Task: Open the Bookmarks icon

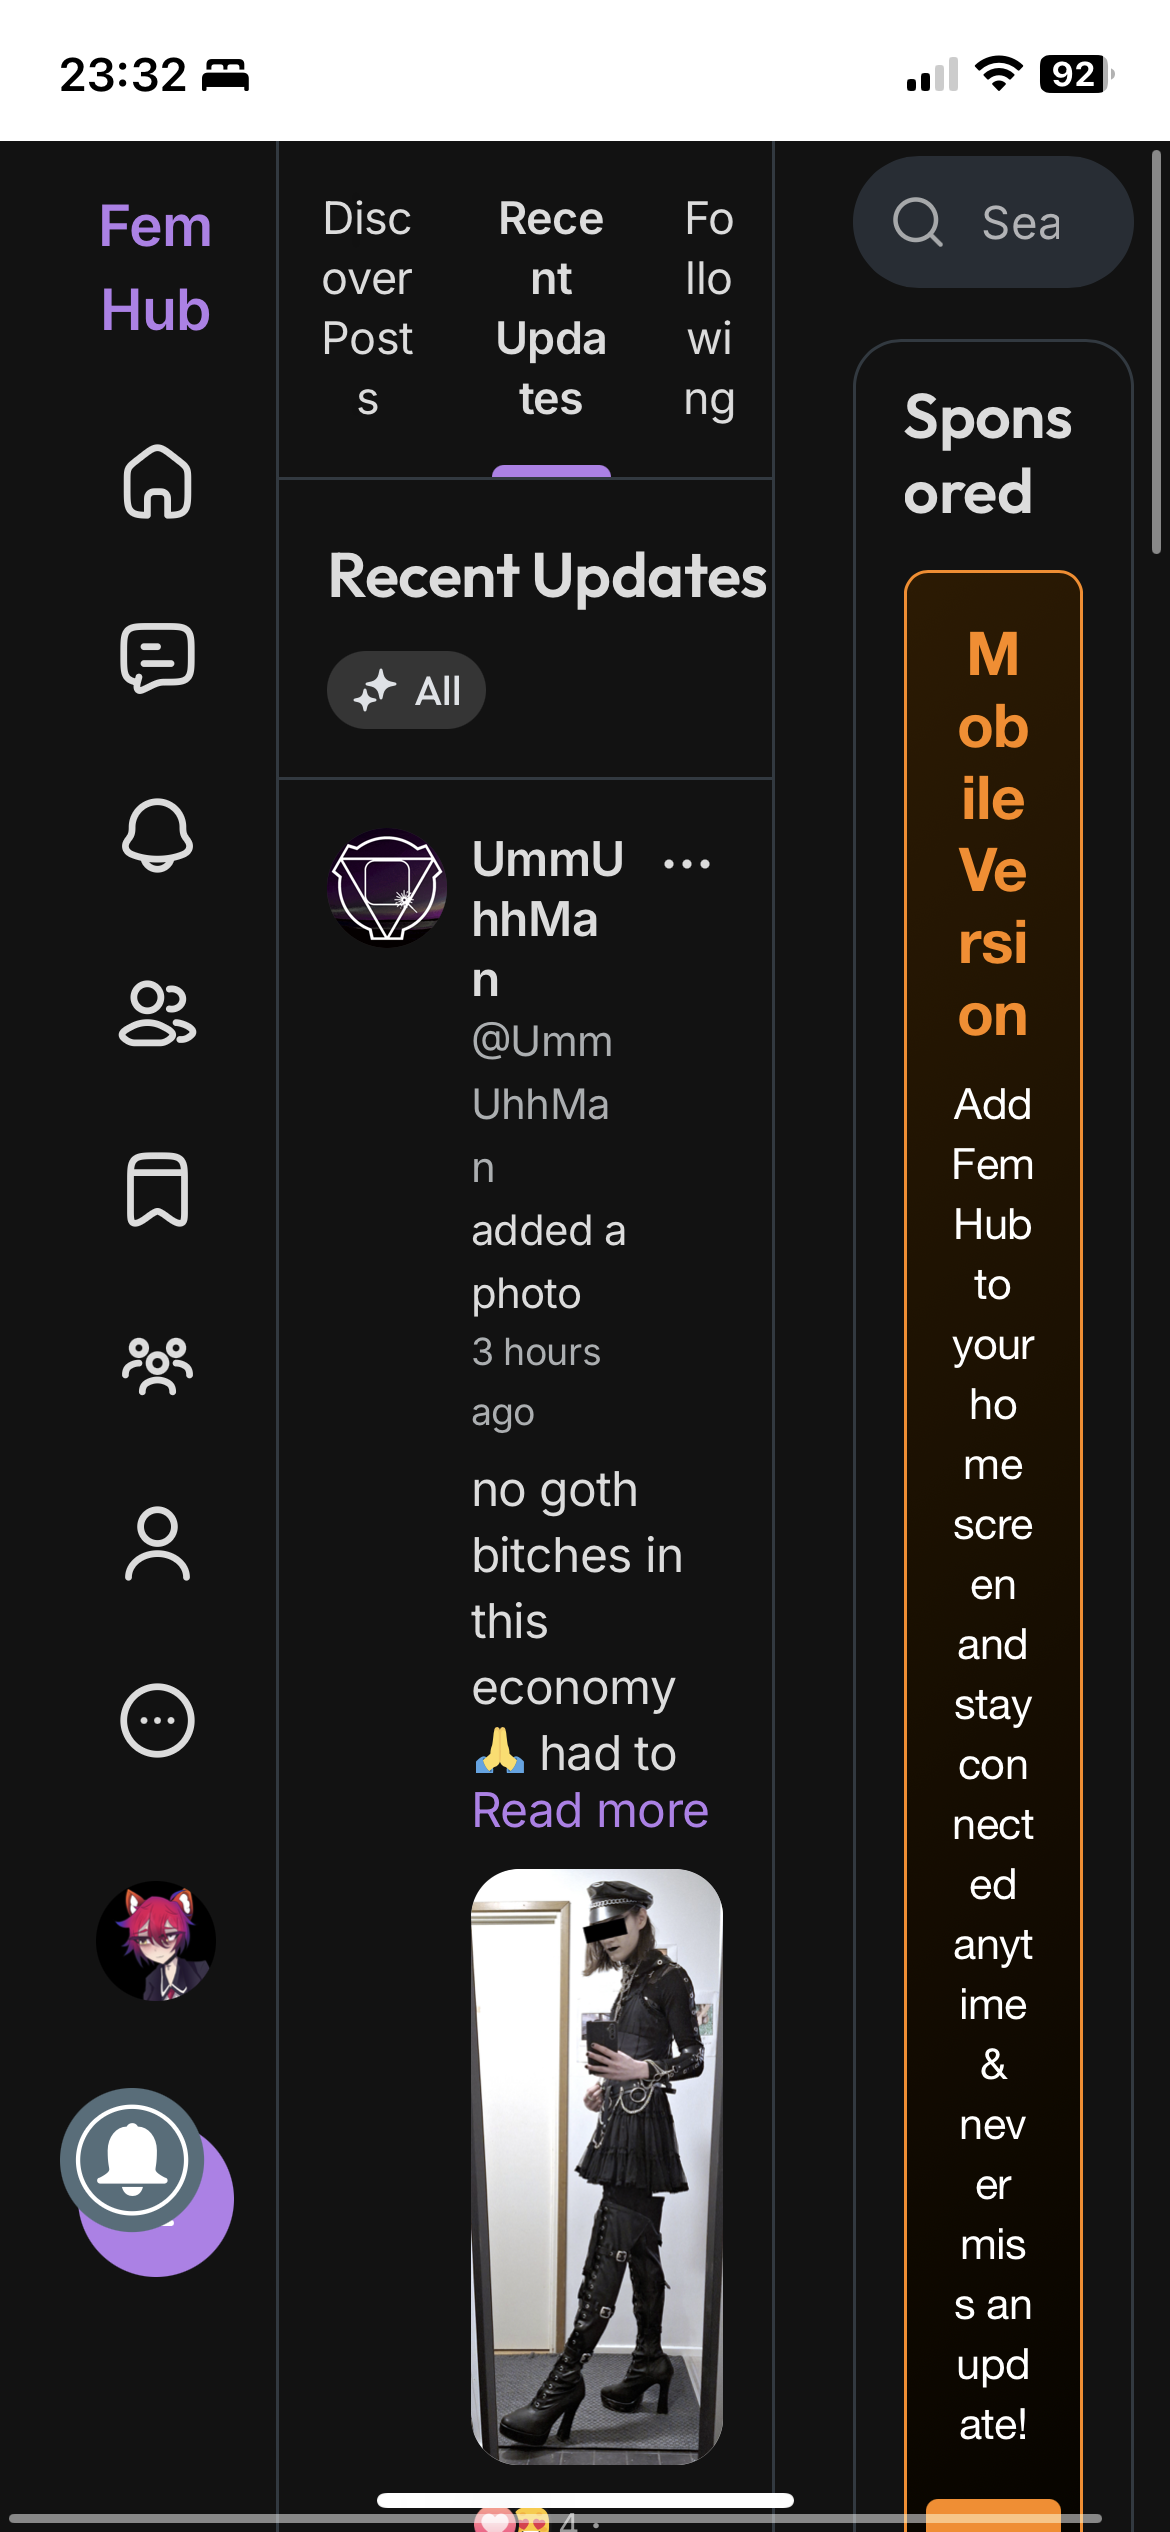Action: coord(157,1189)
